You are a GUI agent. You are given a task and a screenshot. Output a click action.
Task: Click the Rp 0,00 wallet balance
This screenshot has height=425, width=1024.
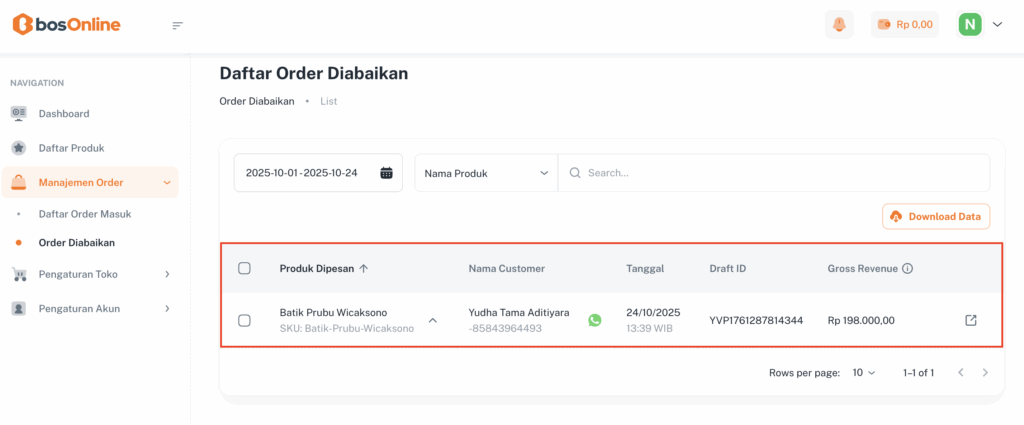coord(905,25)
